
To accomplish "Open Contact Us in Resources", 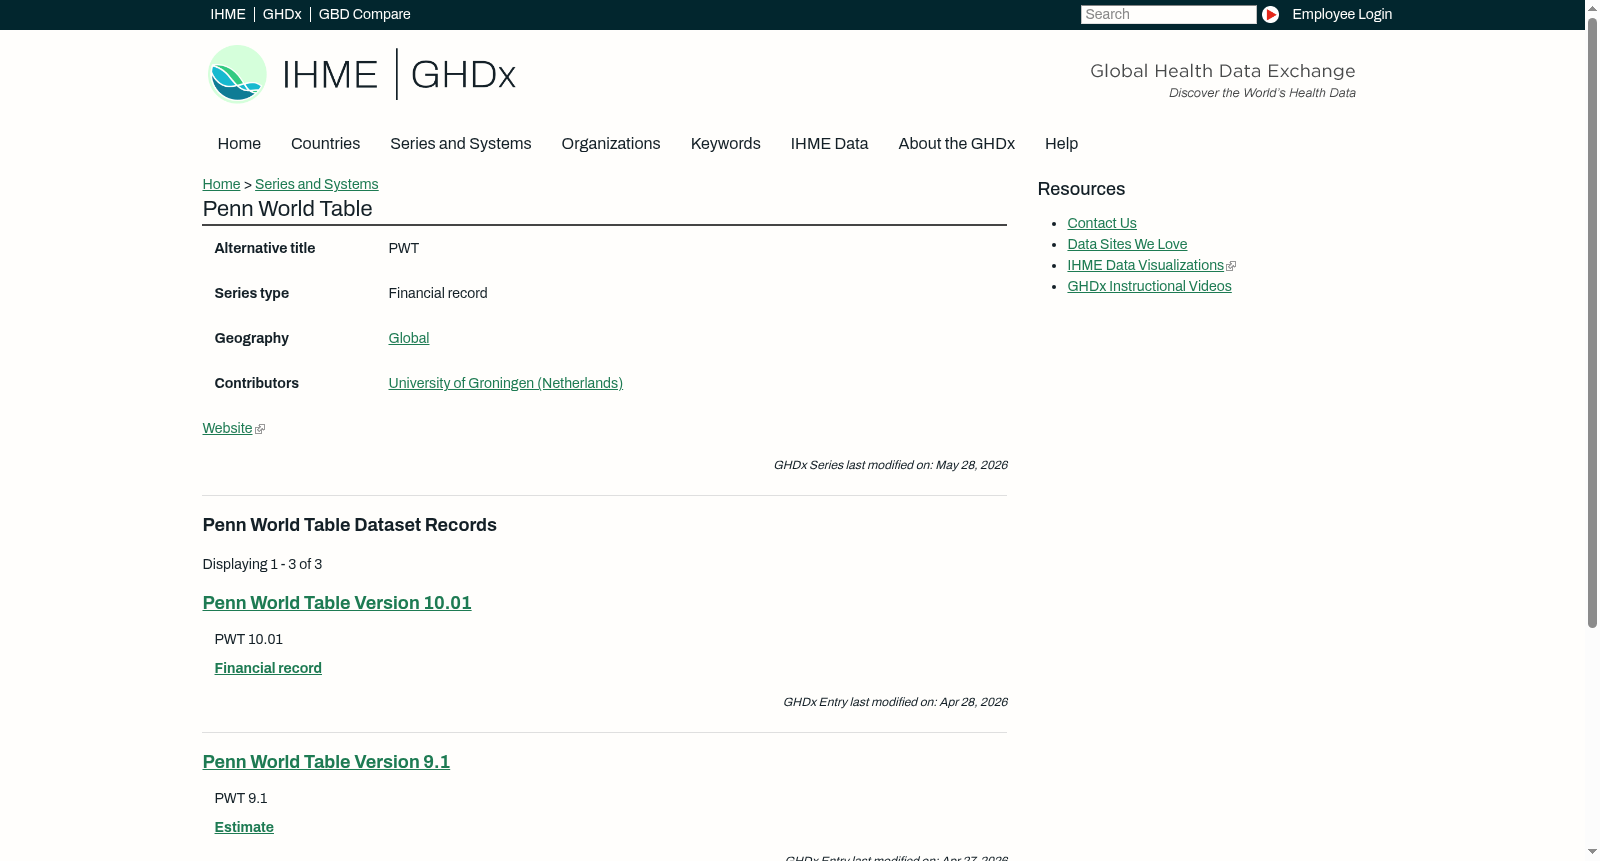I will 1102,223.
